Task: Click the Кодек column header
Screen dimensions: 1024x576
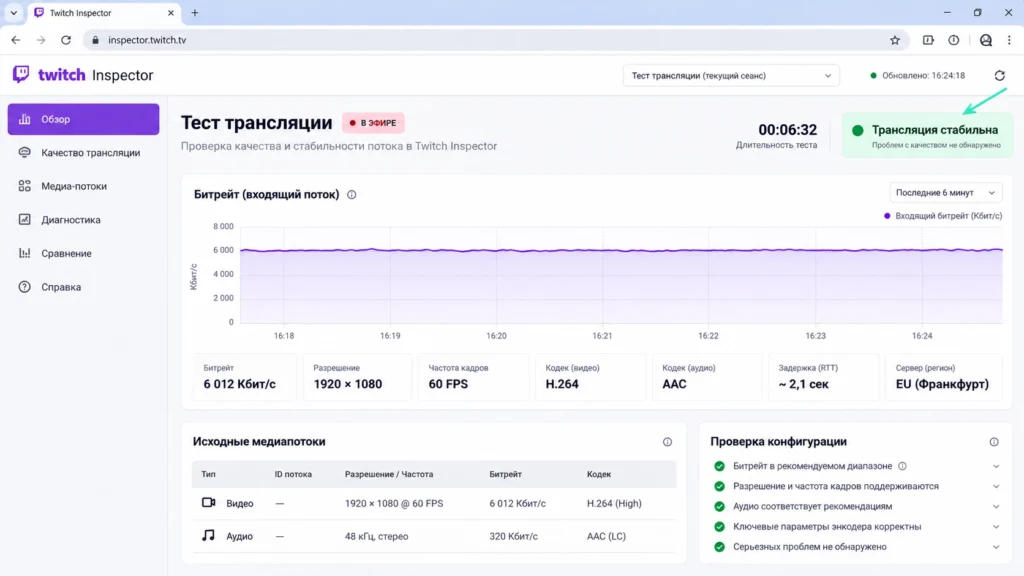Action: click(x=599, y=474)
